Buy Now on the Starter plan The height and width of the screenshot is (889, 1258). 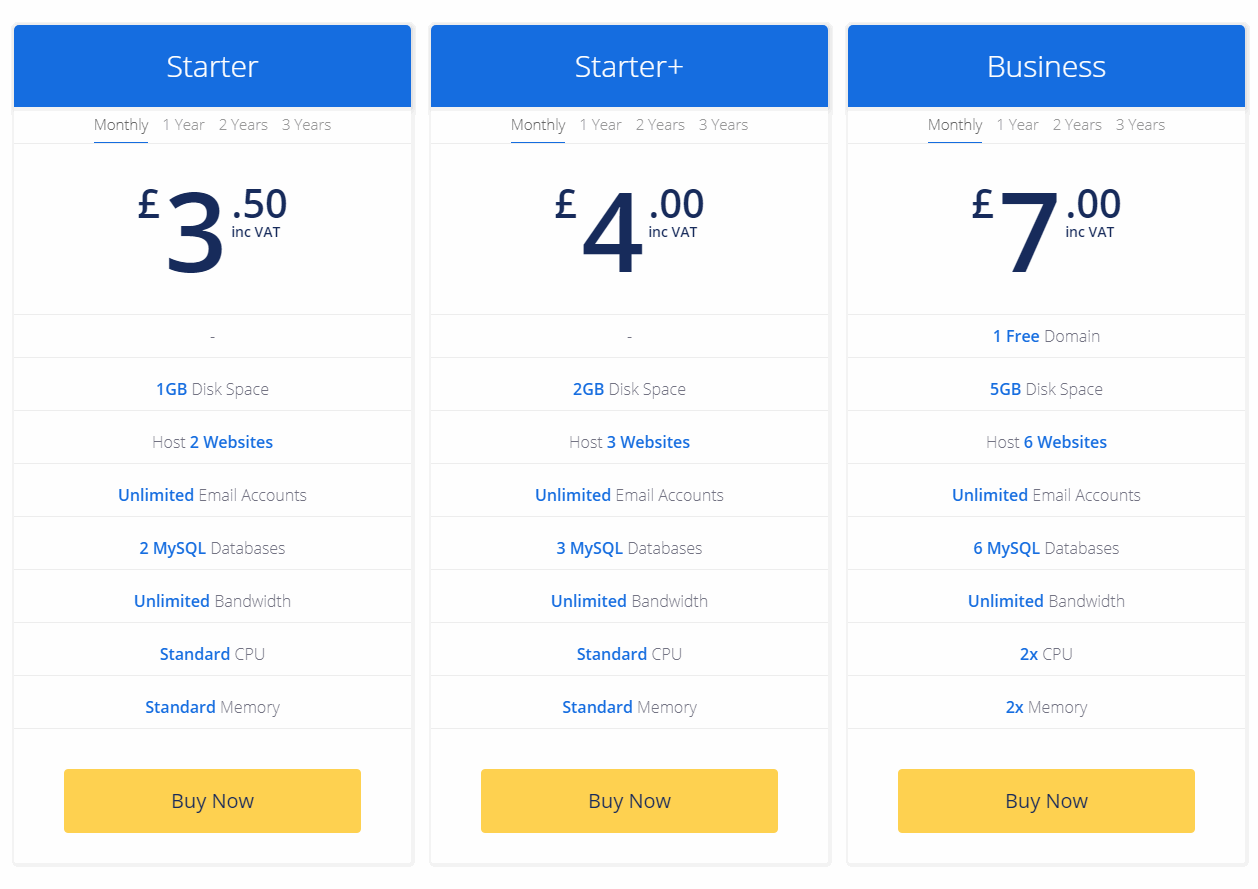212,800
